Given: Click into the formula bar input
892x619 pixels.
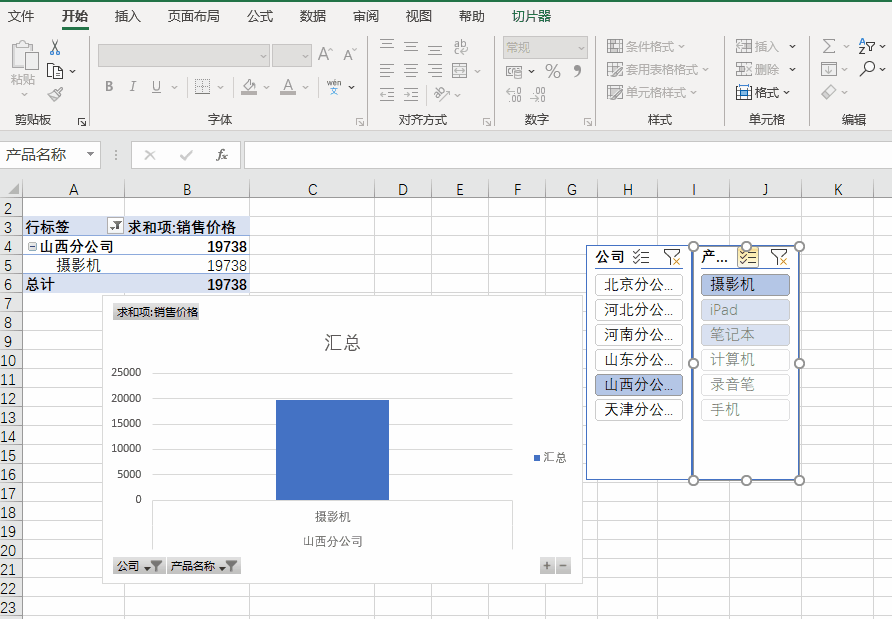Looking at the screenshot, I should pyautogui.click(x=568, y=155).
